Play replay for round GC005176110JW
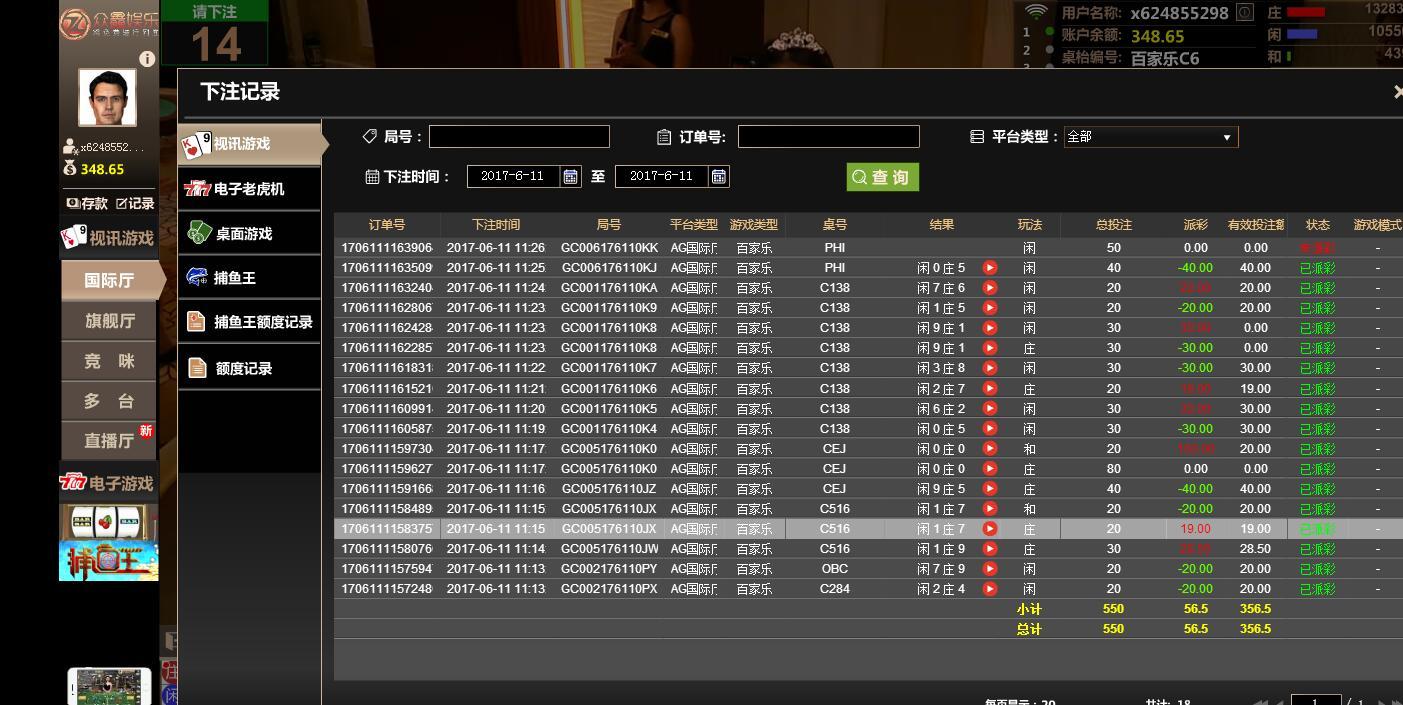Viewport: 1403px width, 705px height. (x=989, y=548)
